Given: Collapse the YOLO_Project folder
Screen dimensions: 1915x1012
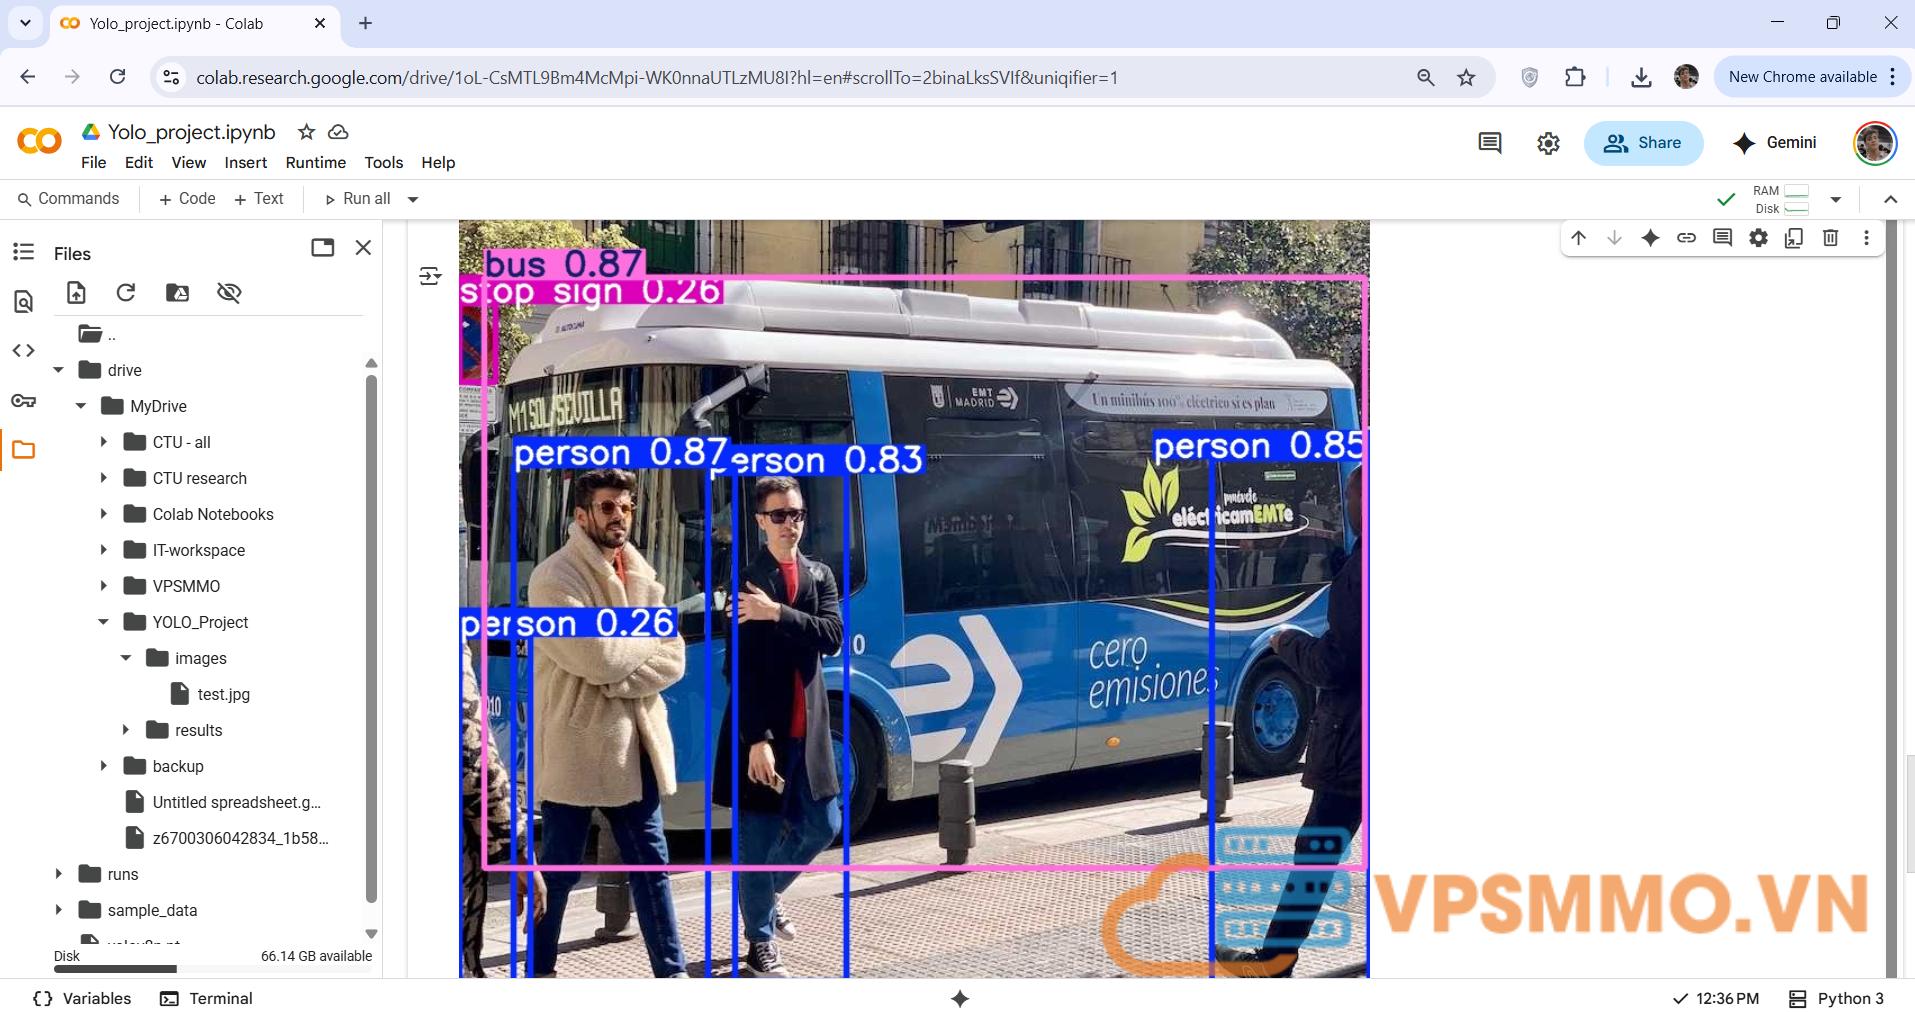Looking at the screenshot, I should coord(104,622).
